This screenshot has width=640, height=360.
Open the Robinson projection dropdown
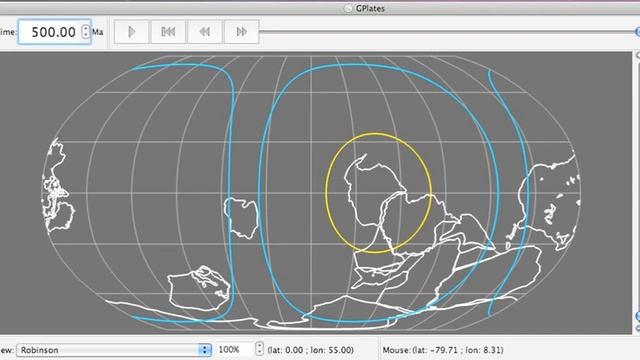(114, 350)
